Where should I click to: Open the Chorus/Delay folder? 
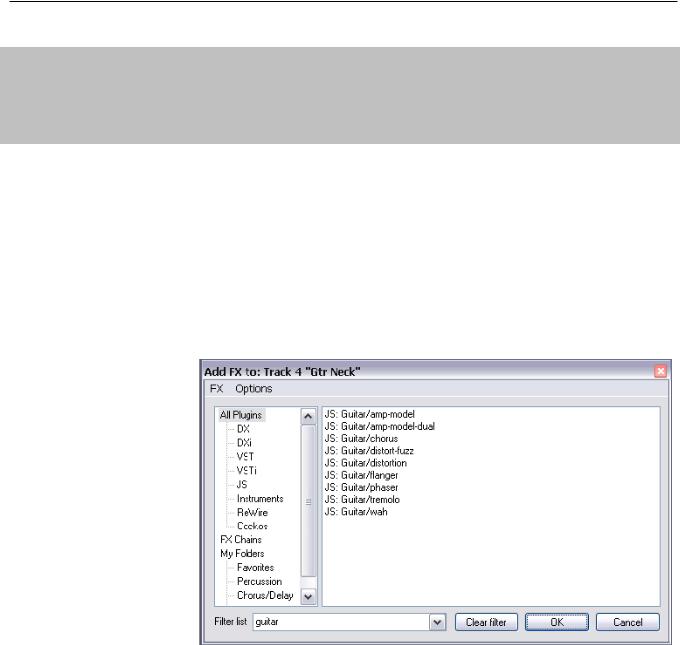point(265,596)
